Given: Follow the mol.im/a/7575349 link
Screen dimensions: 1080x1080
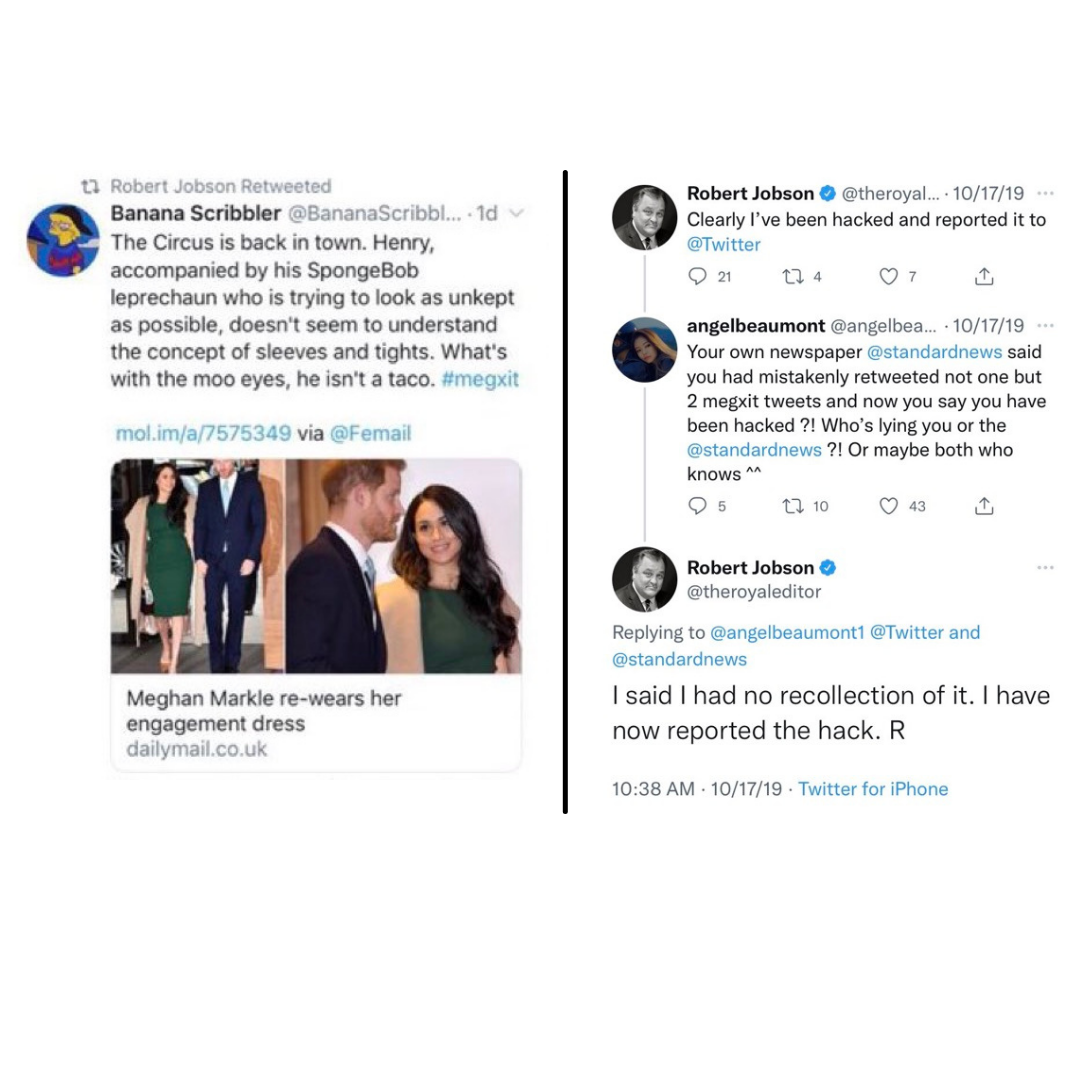Looking at the screenshot, I should click(x=203, y=433).
